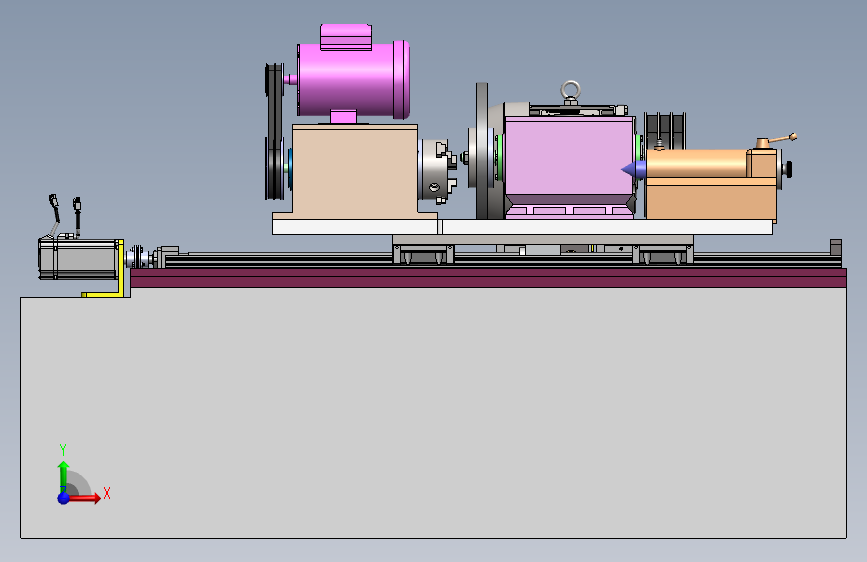The image size is (867, 562).
Task: Click the large gray vertical disc
Action: [x=482, y=151]
